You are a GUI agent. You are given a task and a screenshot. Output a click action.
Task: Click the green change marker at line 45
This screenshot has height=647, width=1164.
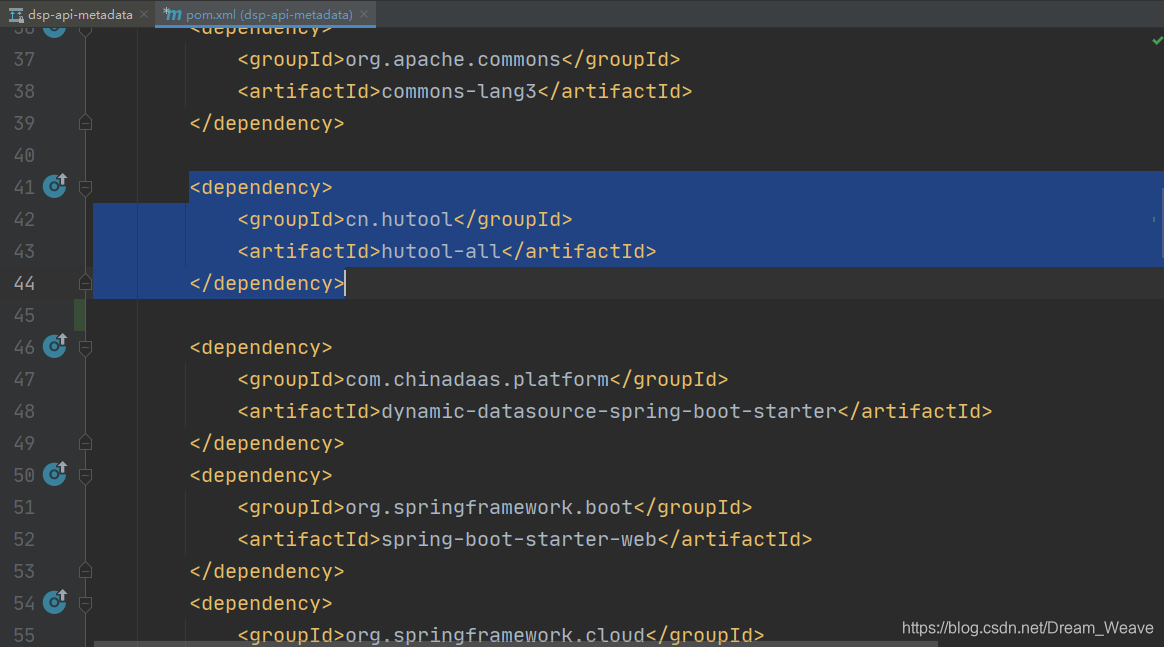point(80,315)
